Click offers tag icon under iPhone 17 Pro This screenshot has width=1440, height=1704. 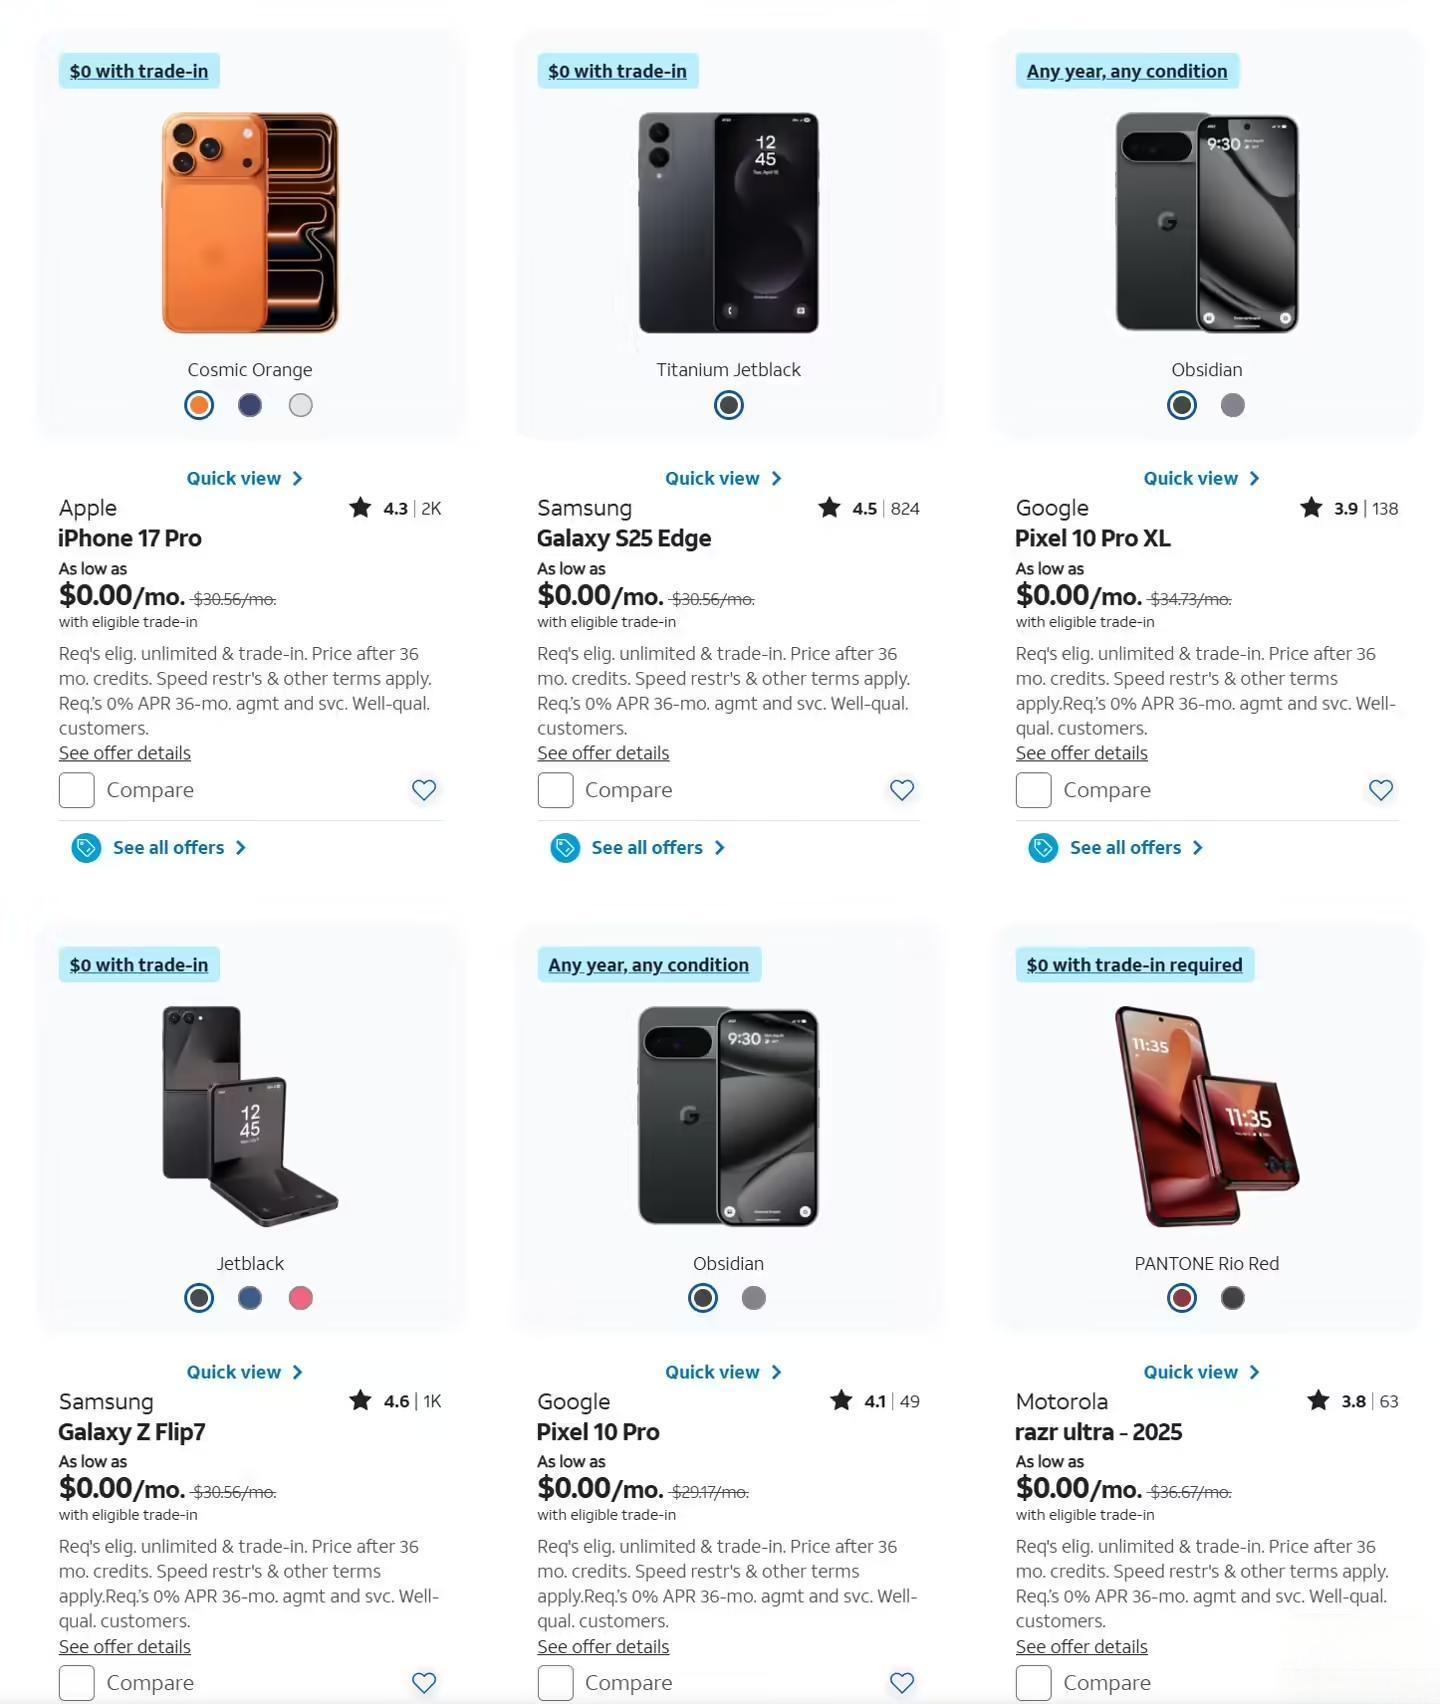pos(86,848)
